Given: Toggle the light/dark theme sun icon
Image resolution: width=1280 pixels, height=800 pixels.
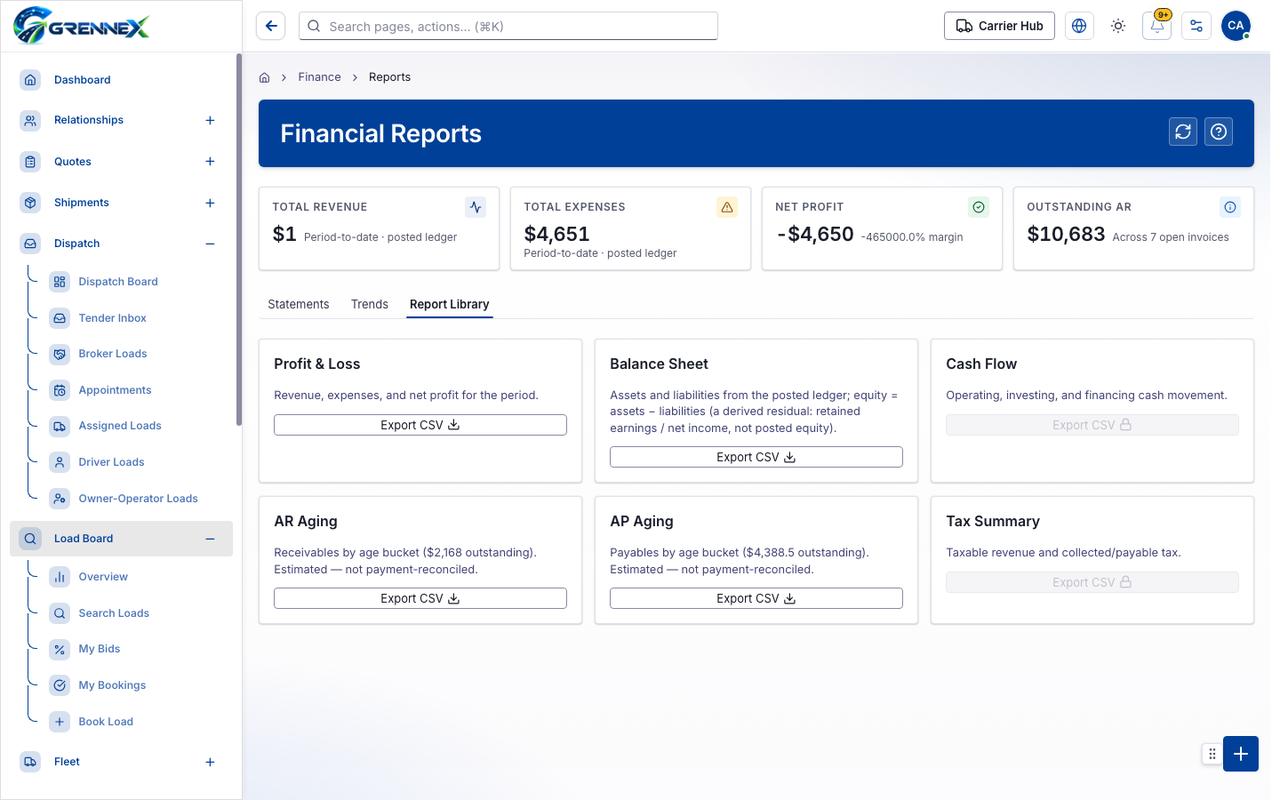Looking at the screenshot, I should point(1118,26).
